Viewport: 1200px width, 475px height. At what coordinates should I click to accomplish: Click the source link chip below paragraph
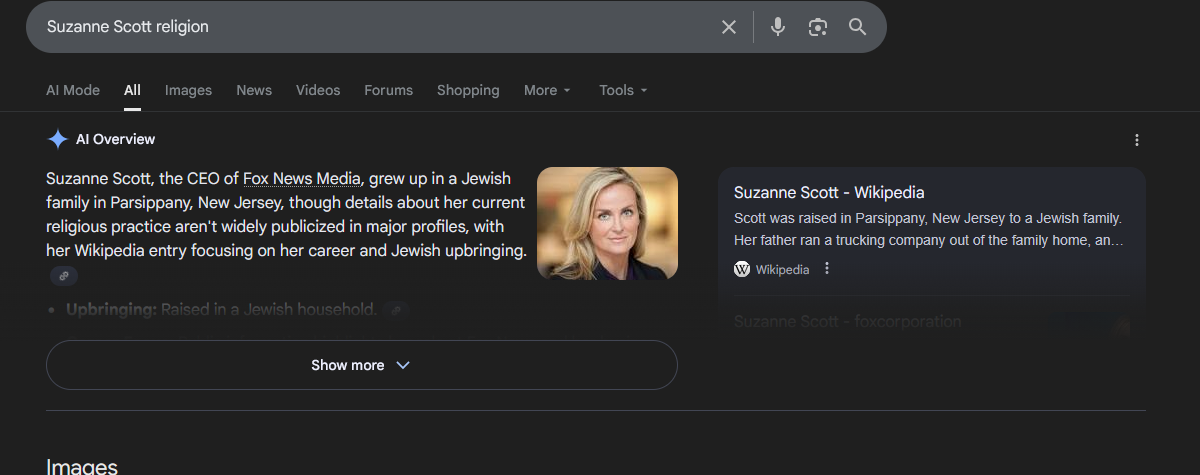[64, 276]
